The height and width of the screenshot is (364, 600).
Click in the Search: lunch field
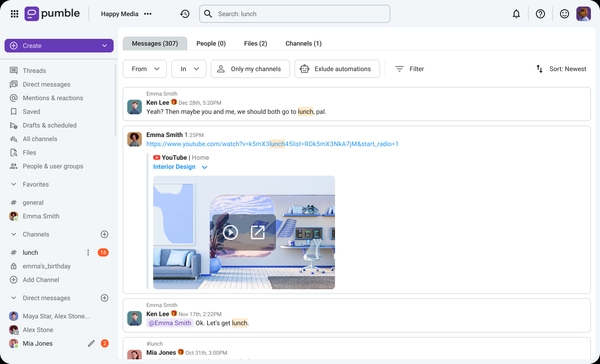pos(295,14)
